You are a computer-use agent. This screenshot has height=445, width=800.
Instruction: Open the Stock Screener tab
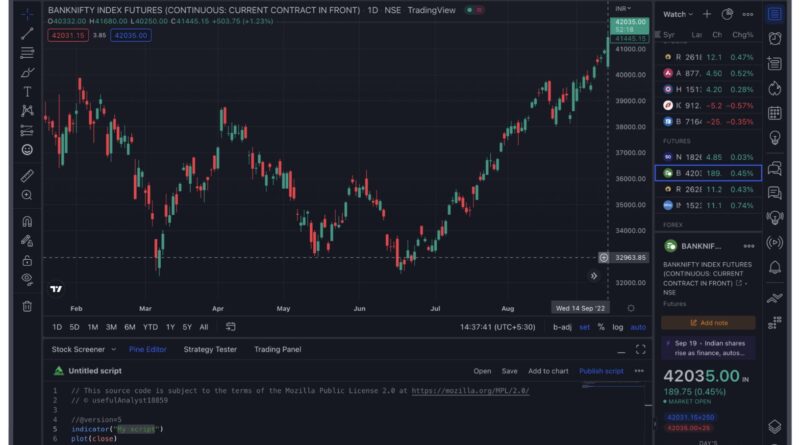click(x=78, y=350)
